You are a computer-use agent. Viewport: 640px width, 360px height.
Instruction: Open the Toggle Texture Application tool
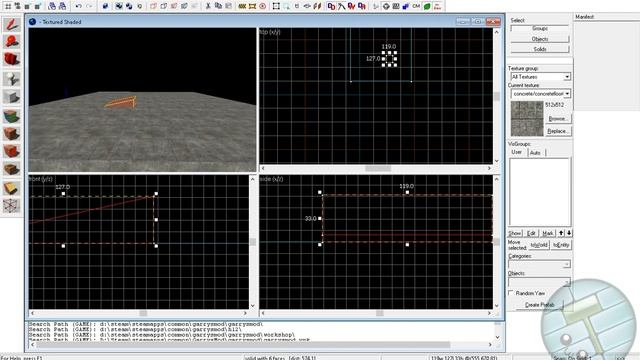pos(11,116)
